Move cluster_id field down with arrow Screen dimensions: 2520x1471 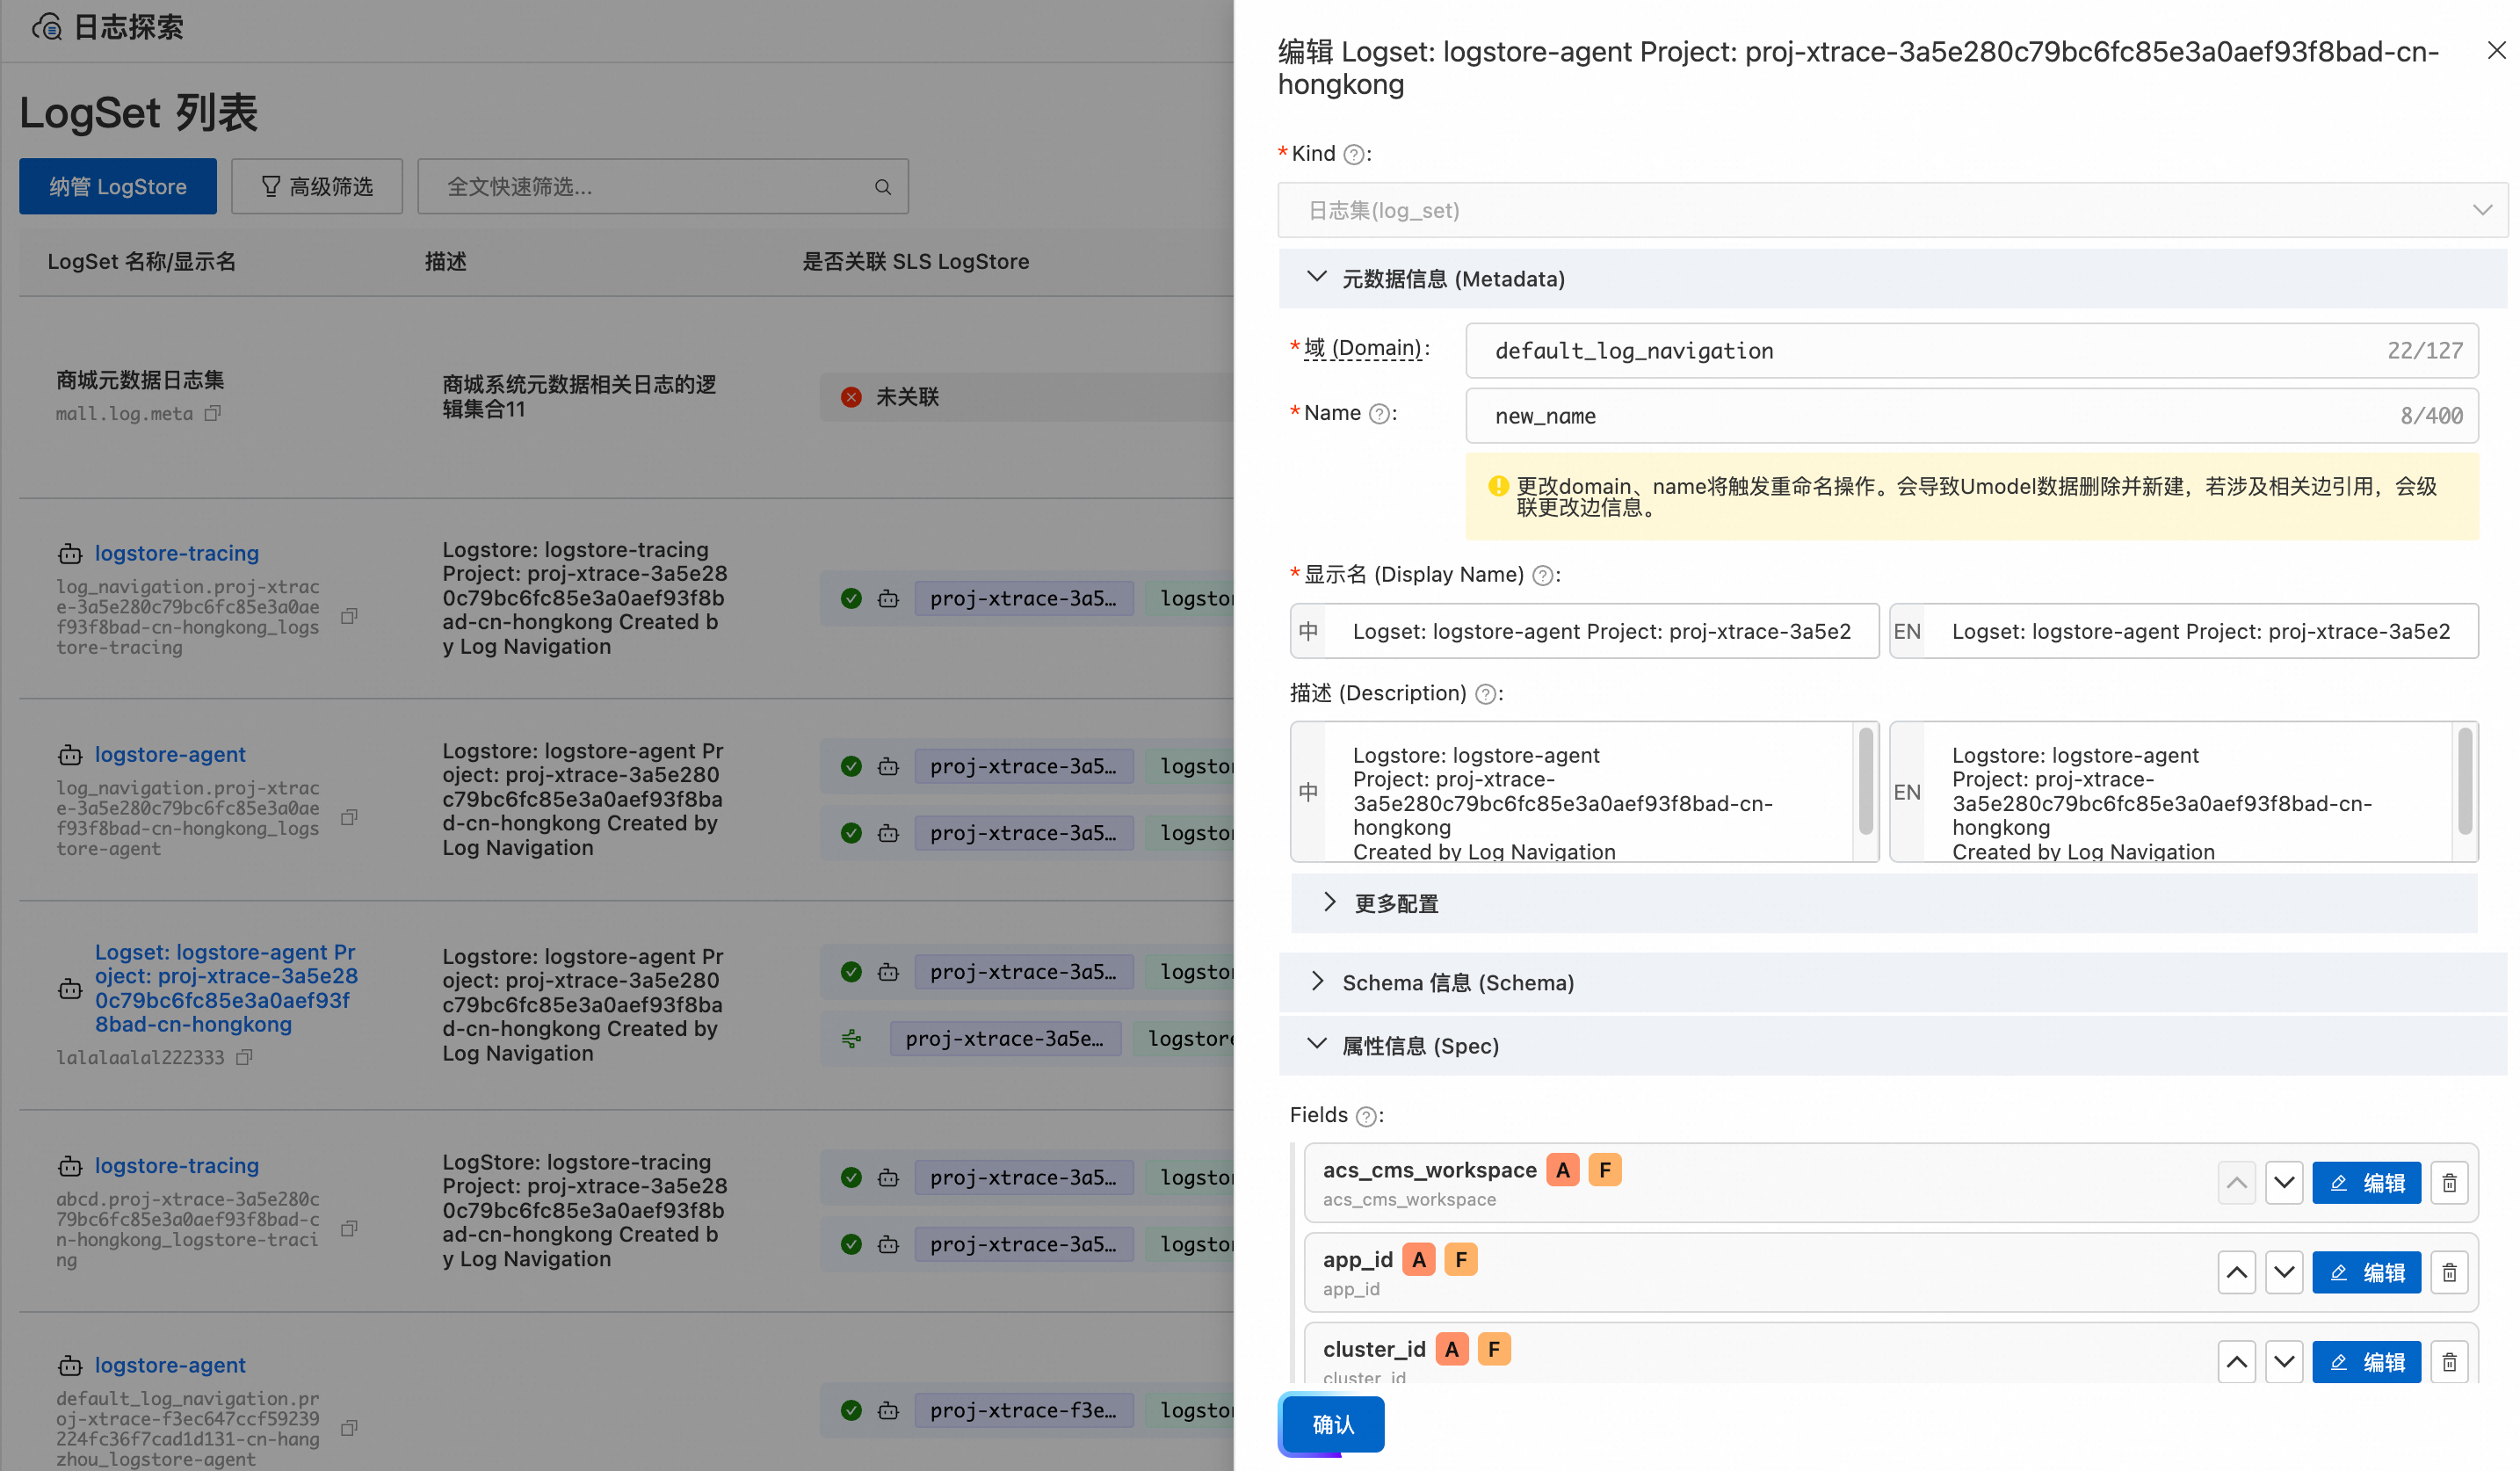point(2283,1361)
